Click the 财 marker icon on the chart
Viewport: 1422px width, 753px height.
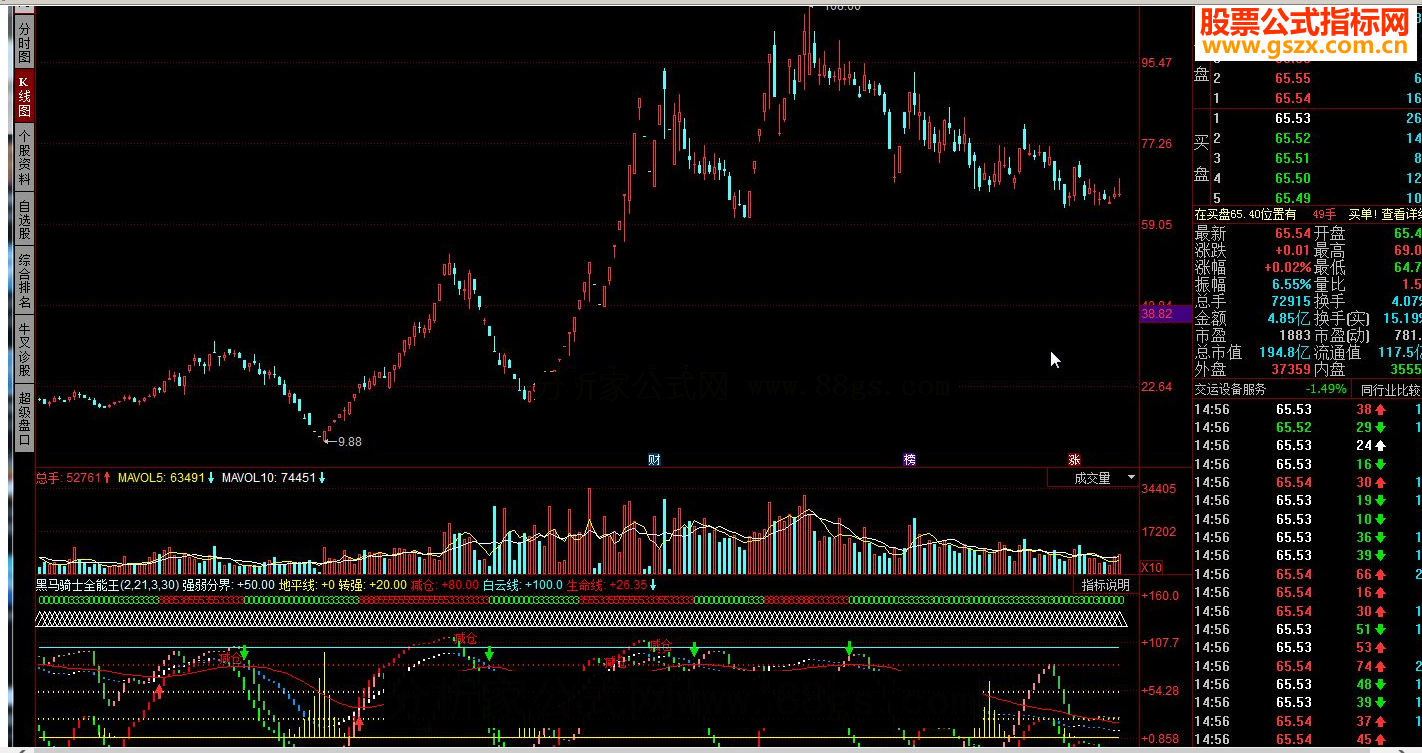point(654,460)
